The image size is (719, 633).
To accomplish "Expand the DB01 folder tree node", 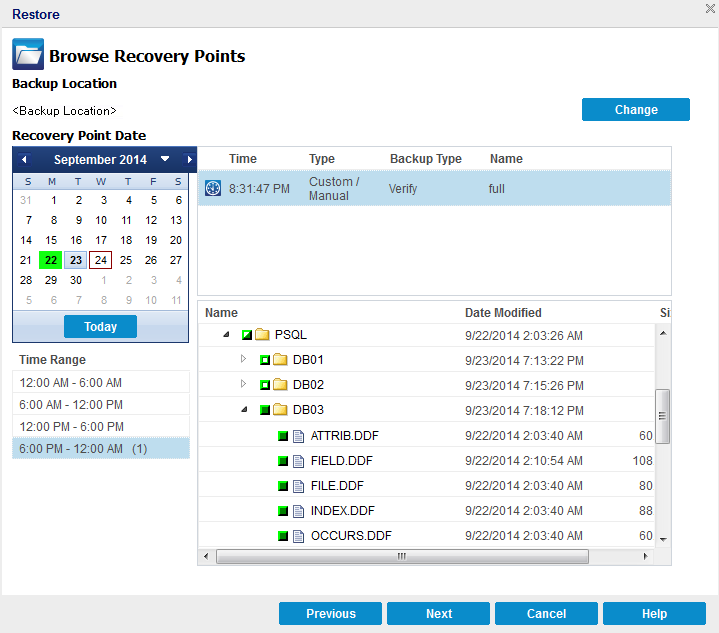I will pos(244,359).
